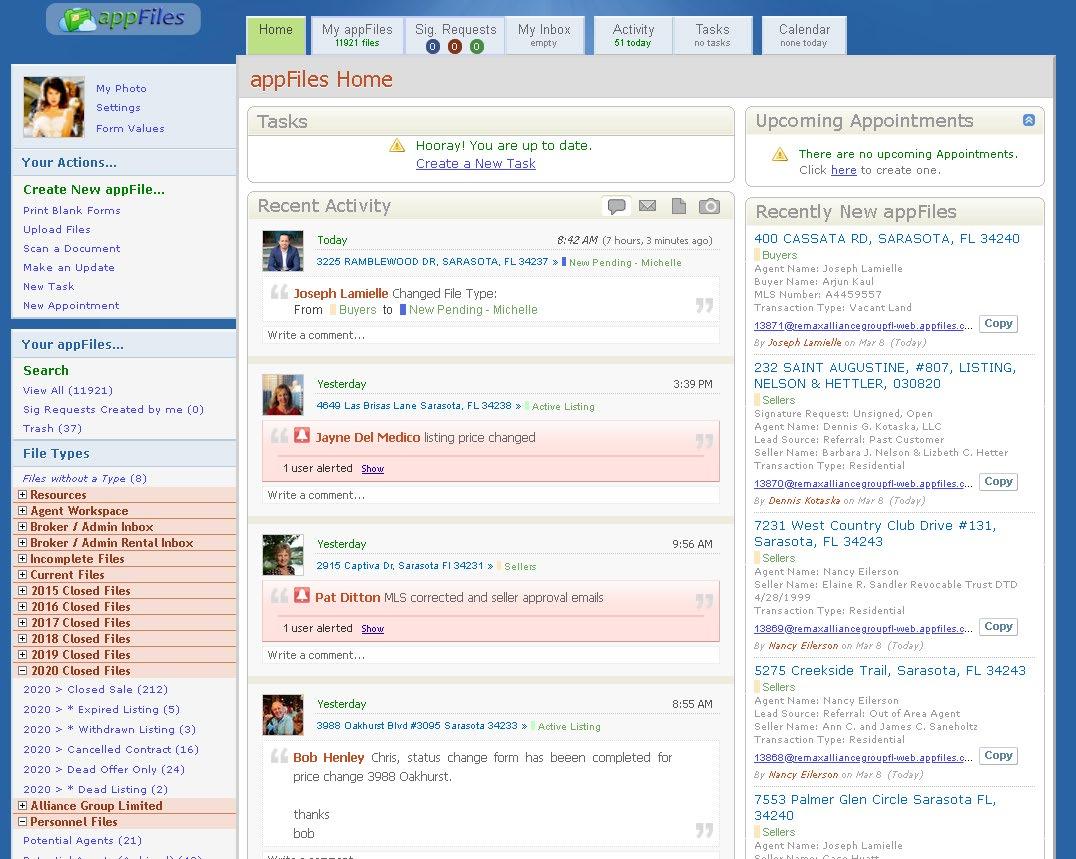Open 3225 Ramblewood Dr file link
The image size is (1076, 859).
coord(432,261)
